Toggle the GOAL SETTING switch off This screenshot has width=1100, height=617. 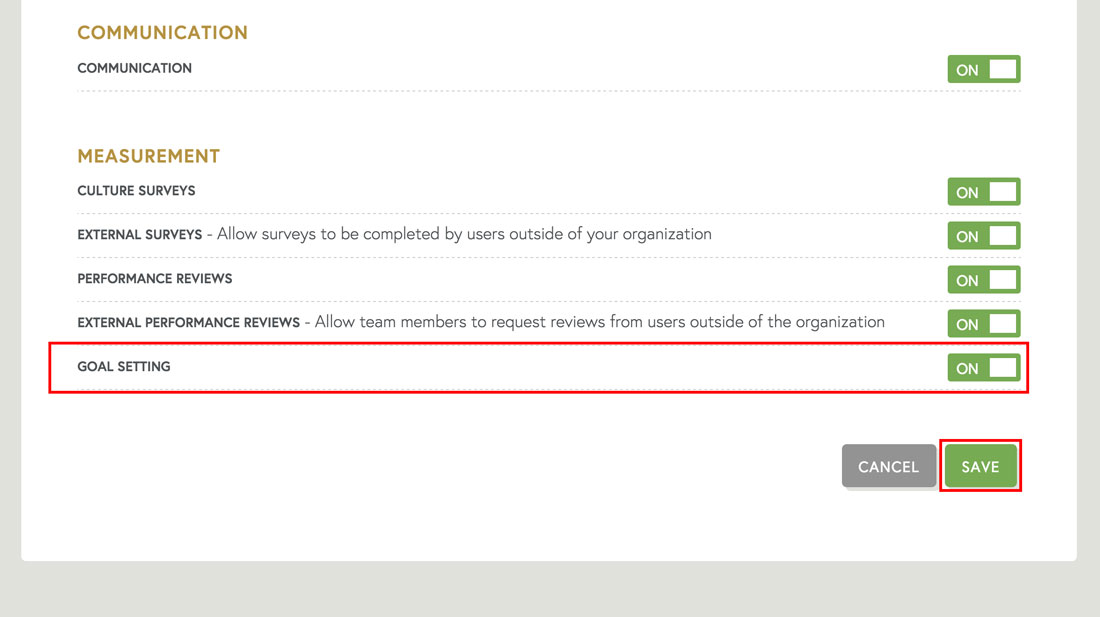pos(983,367)
